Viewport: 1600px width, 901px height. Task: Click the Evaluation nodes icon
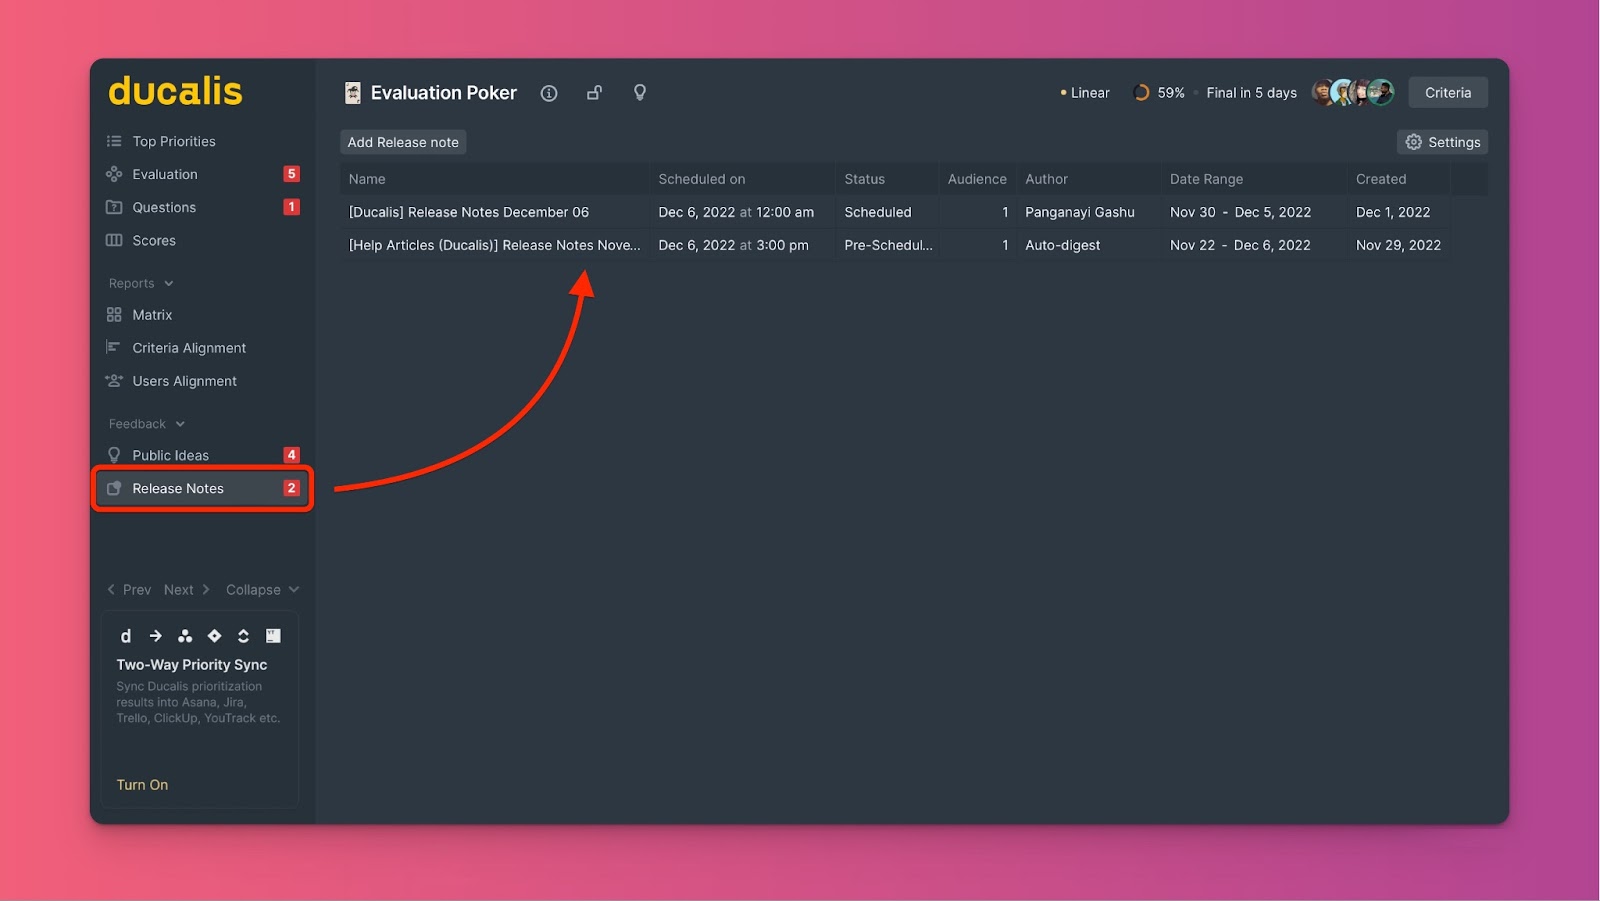tap(114, 174)
